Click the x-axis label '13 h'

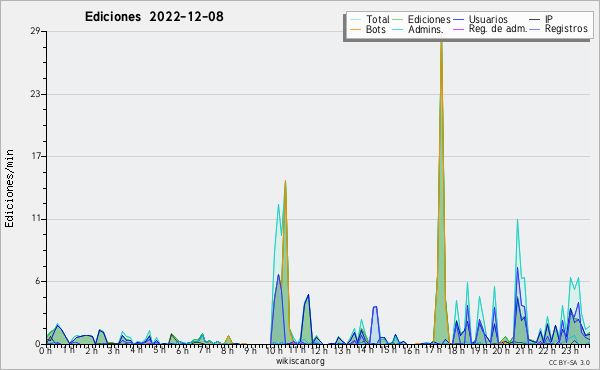pyautogui.click(x=342, y=351)
